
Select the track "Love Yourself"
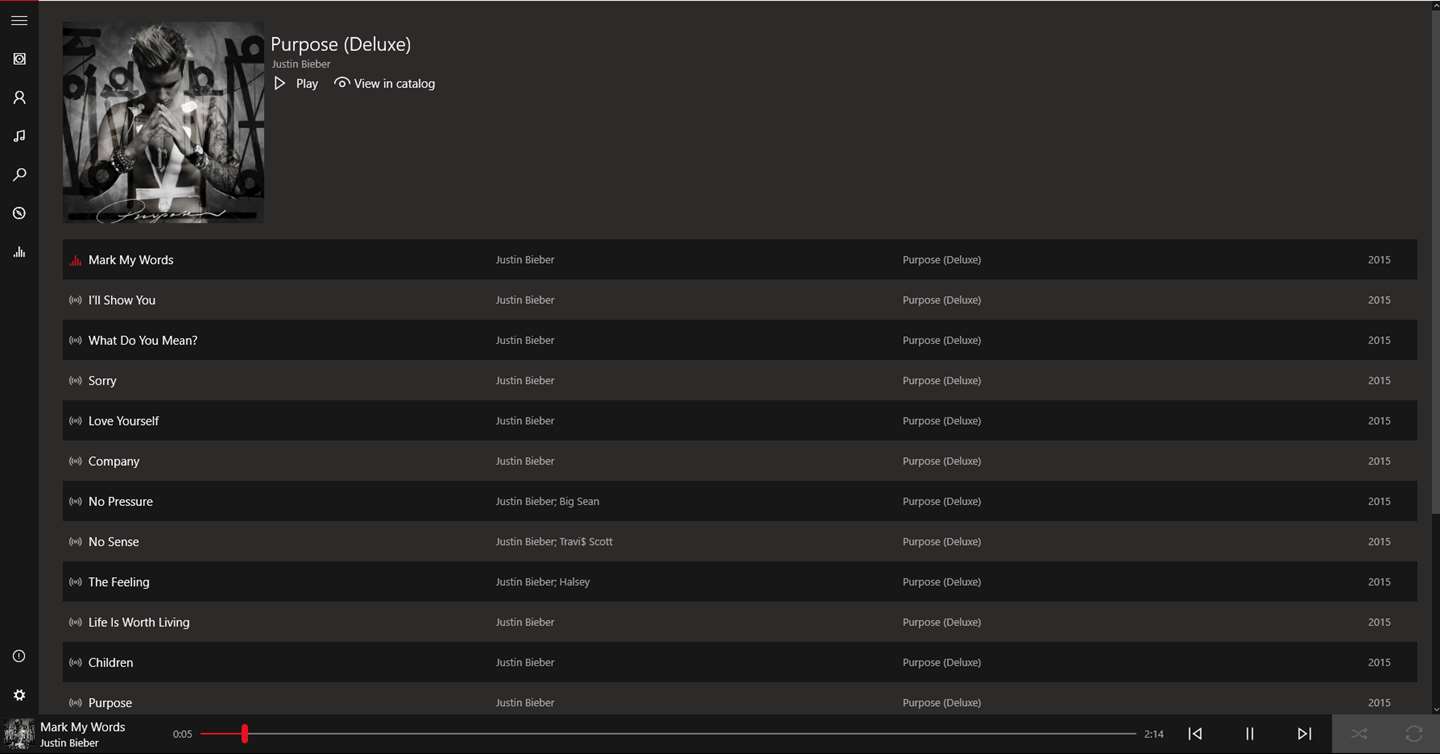pos(124,421)
